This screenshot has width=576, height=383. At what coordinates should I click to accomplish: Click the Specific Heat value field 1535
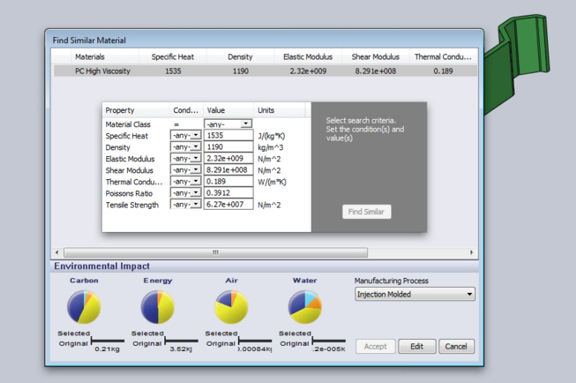[228, 135]
